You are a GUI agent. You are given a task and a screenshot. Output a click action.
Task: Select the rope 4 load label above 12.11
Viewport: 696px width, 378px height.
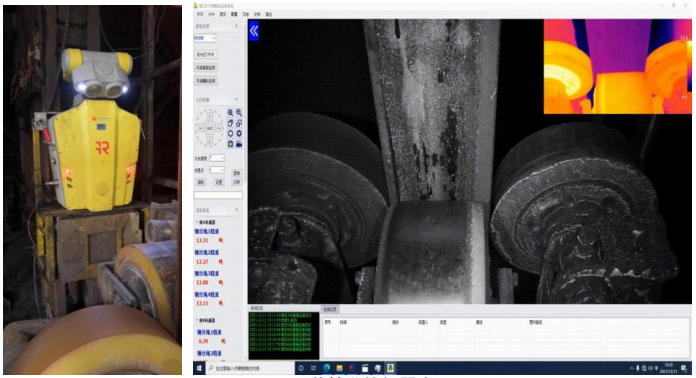206,294
